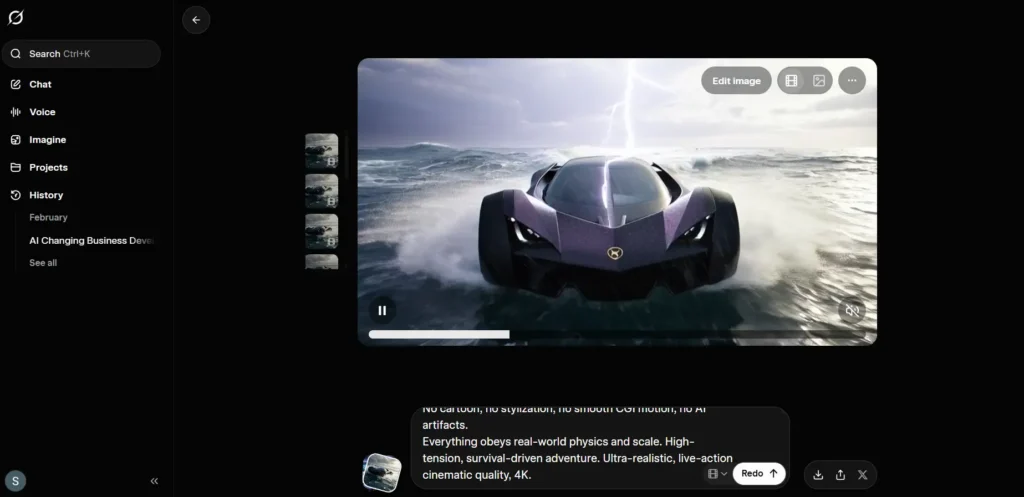
Task: Collapse the sidebar with double chevron
Action: pyautogui.click(x=154, y=481)
